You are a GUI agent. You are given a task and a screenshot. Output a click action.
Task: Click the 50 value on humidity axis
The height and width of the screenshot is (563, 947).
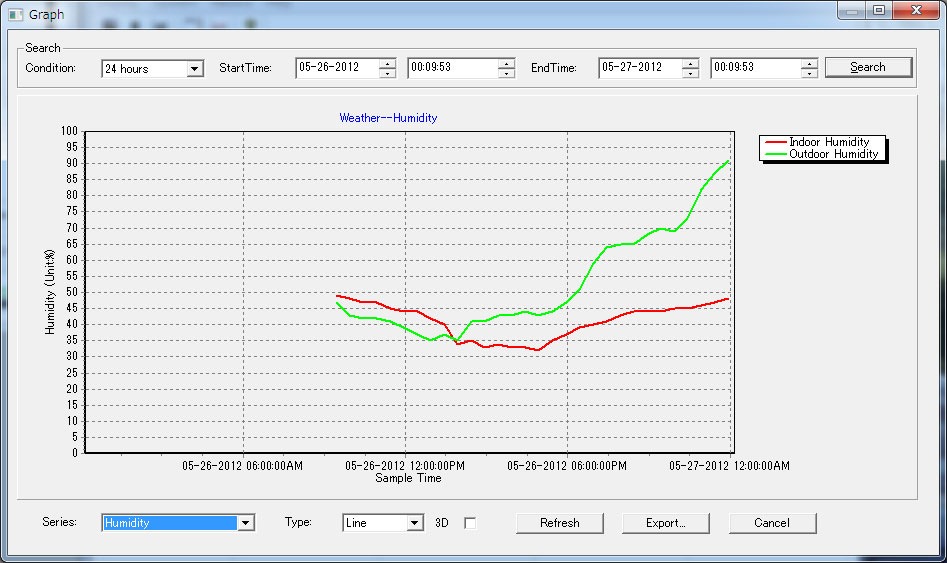tap(72, 292)
